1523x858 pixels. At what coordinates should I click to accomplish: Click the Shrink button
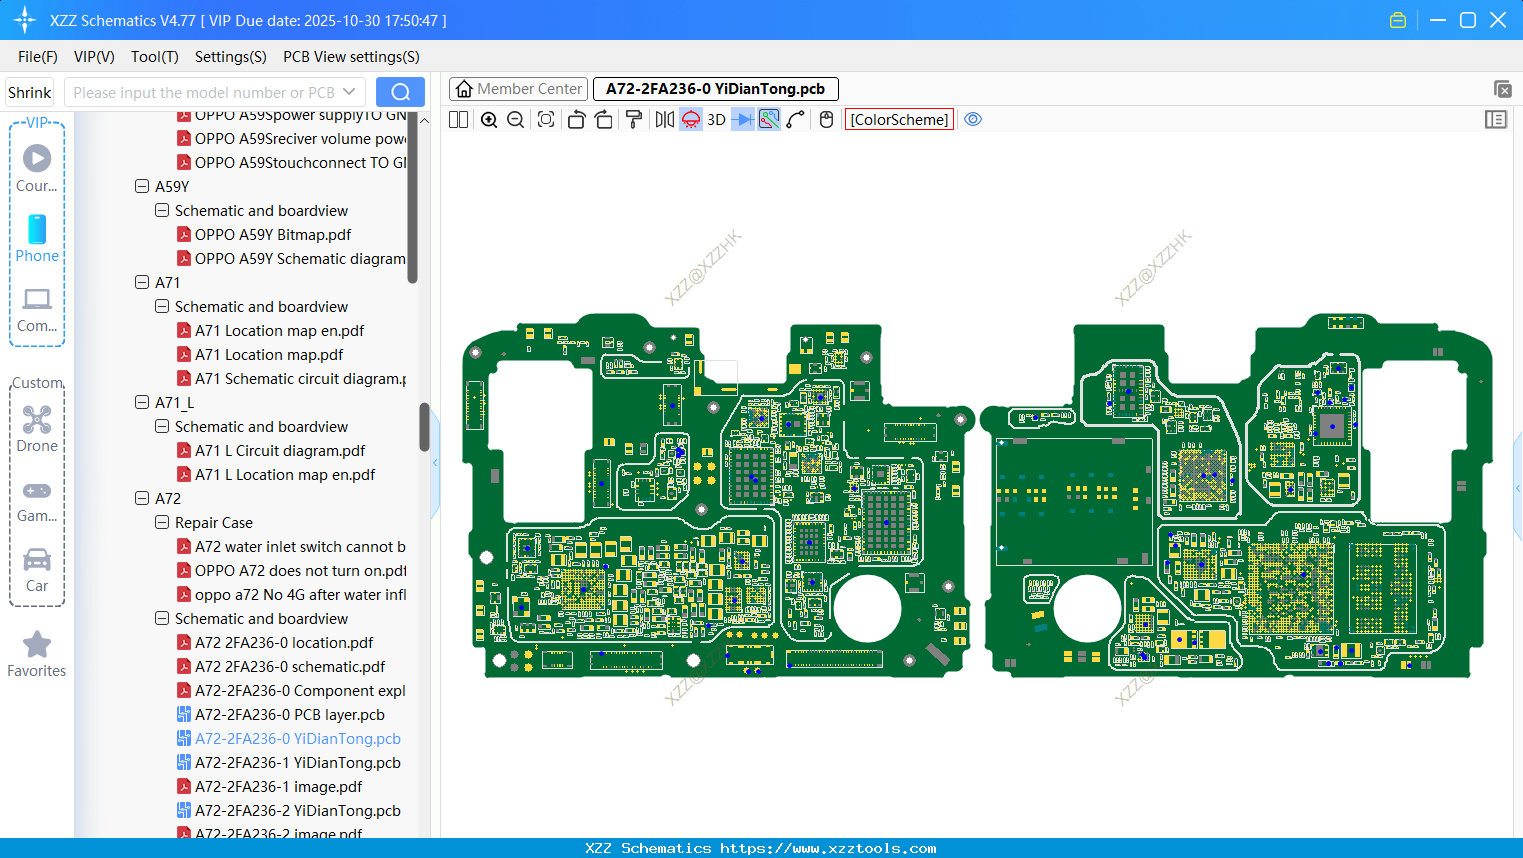pos(29,91)
